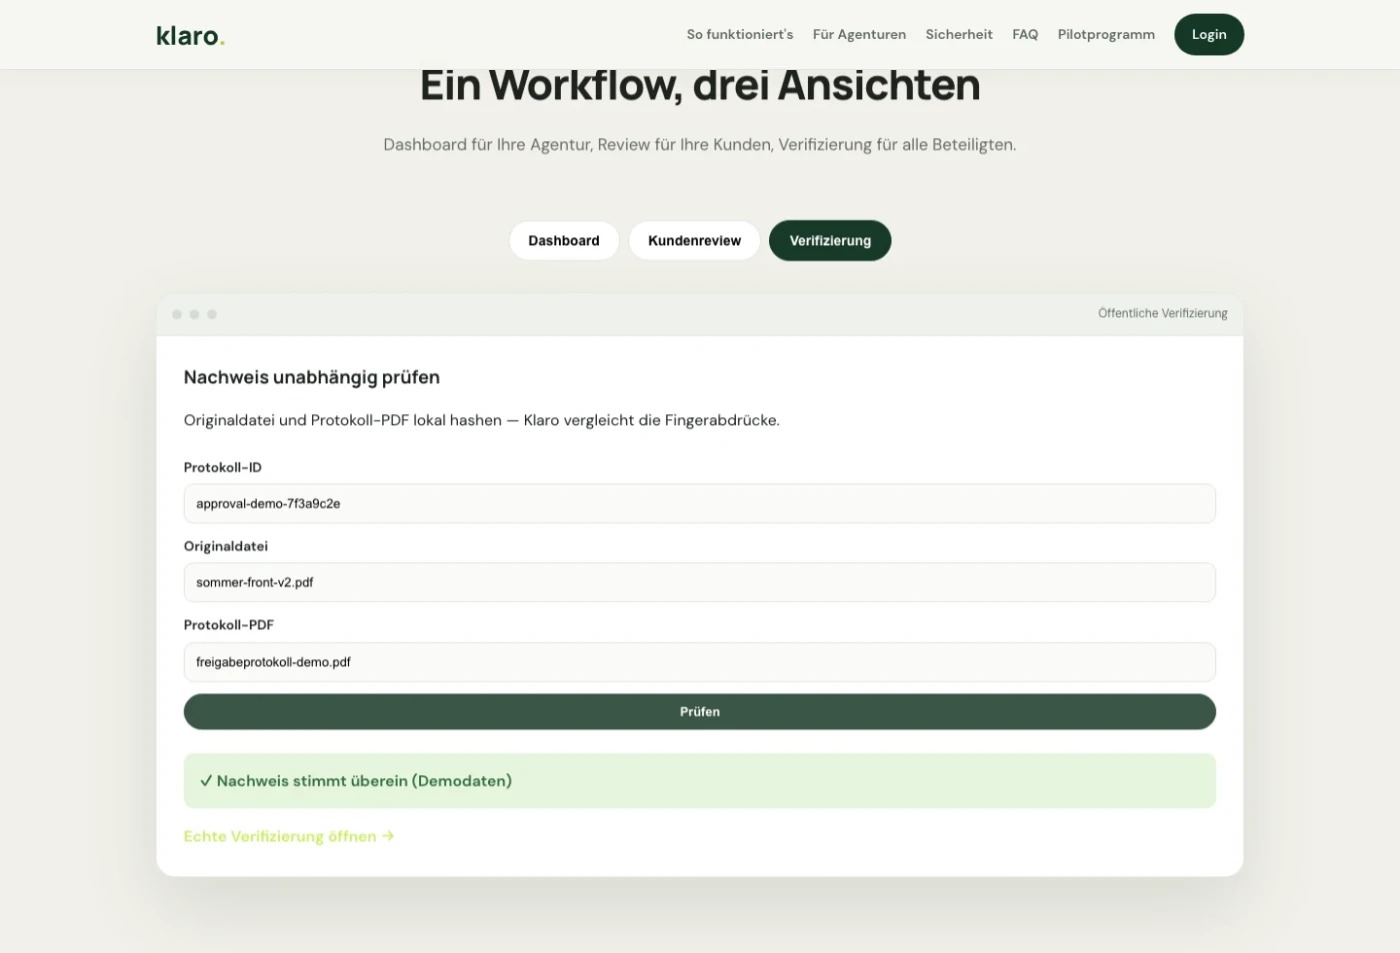The width and height of the screenshot is (1400, 953).
Task: Click the "Öffentliche Verifizierung" window label
Action: [1163, 313]
